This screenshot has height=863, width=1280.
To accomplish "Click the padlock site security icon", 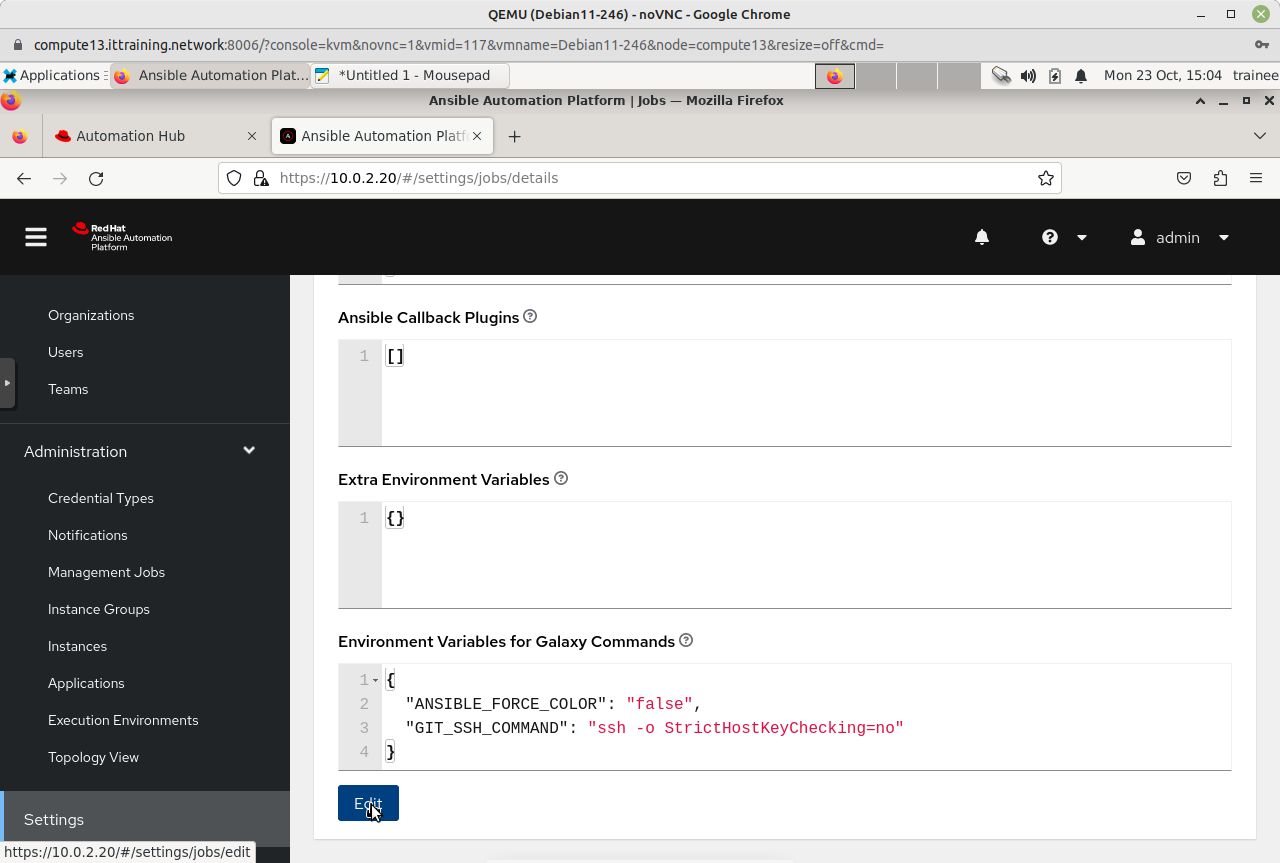I will pos(261,178).
